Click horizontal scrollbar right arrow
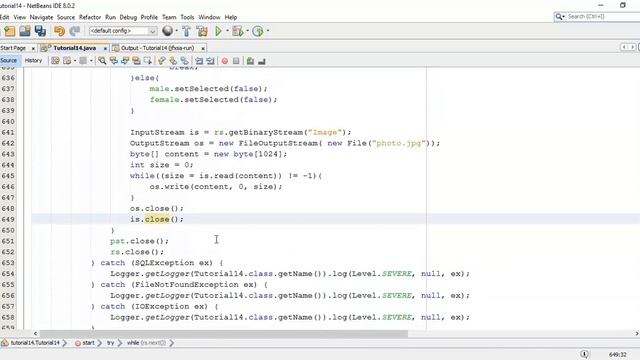640x360 pixels. (636, 333)
